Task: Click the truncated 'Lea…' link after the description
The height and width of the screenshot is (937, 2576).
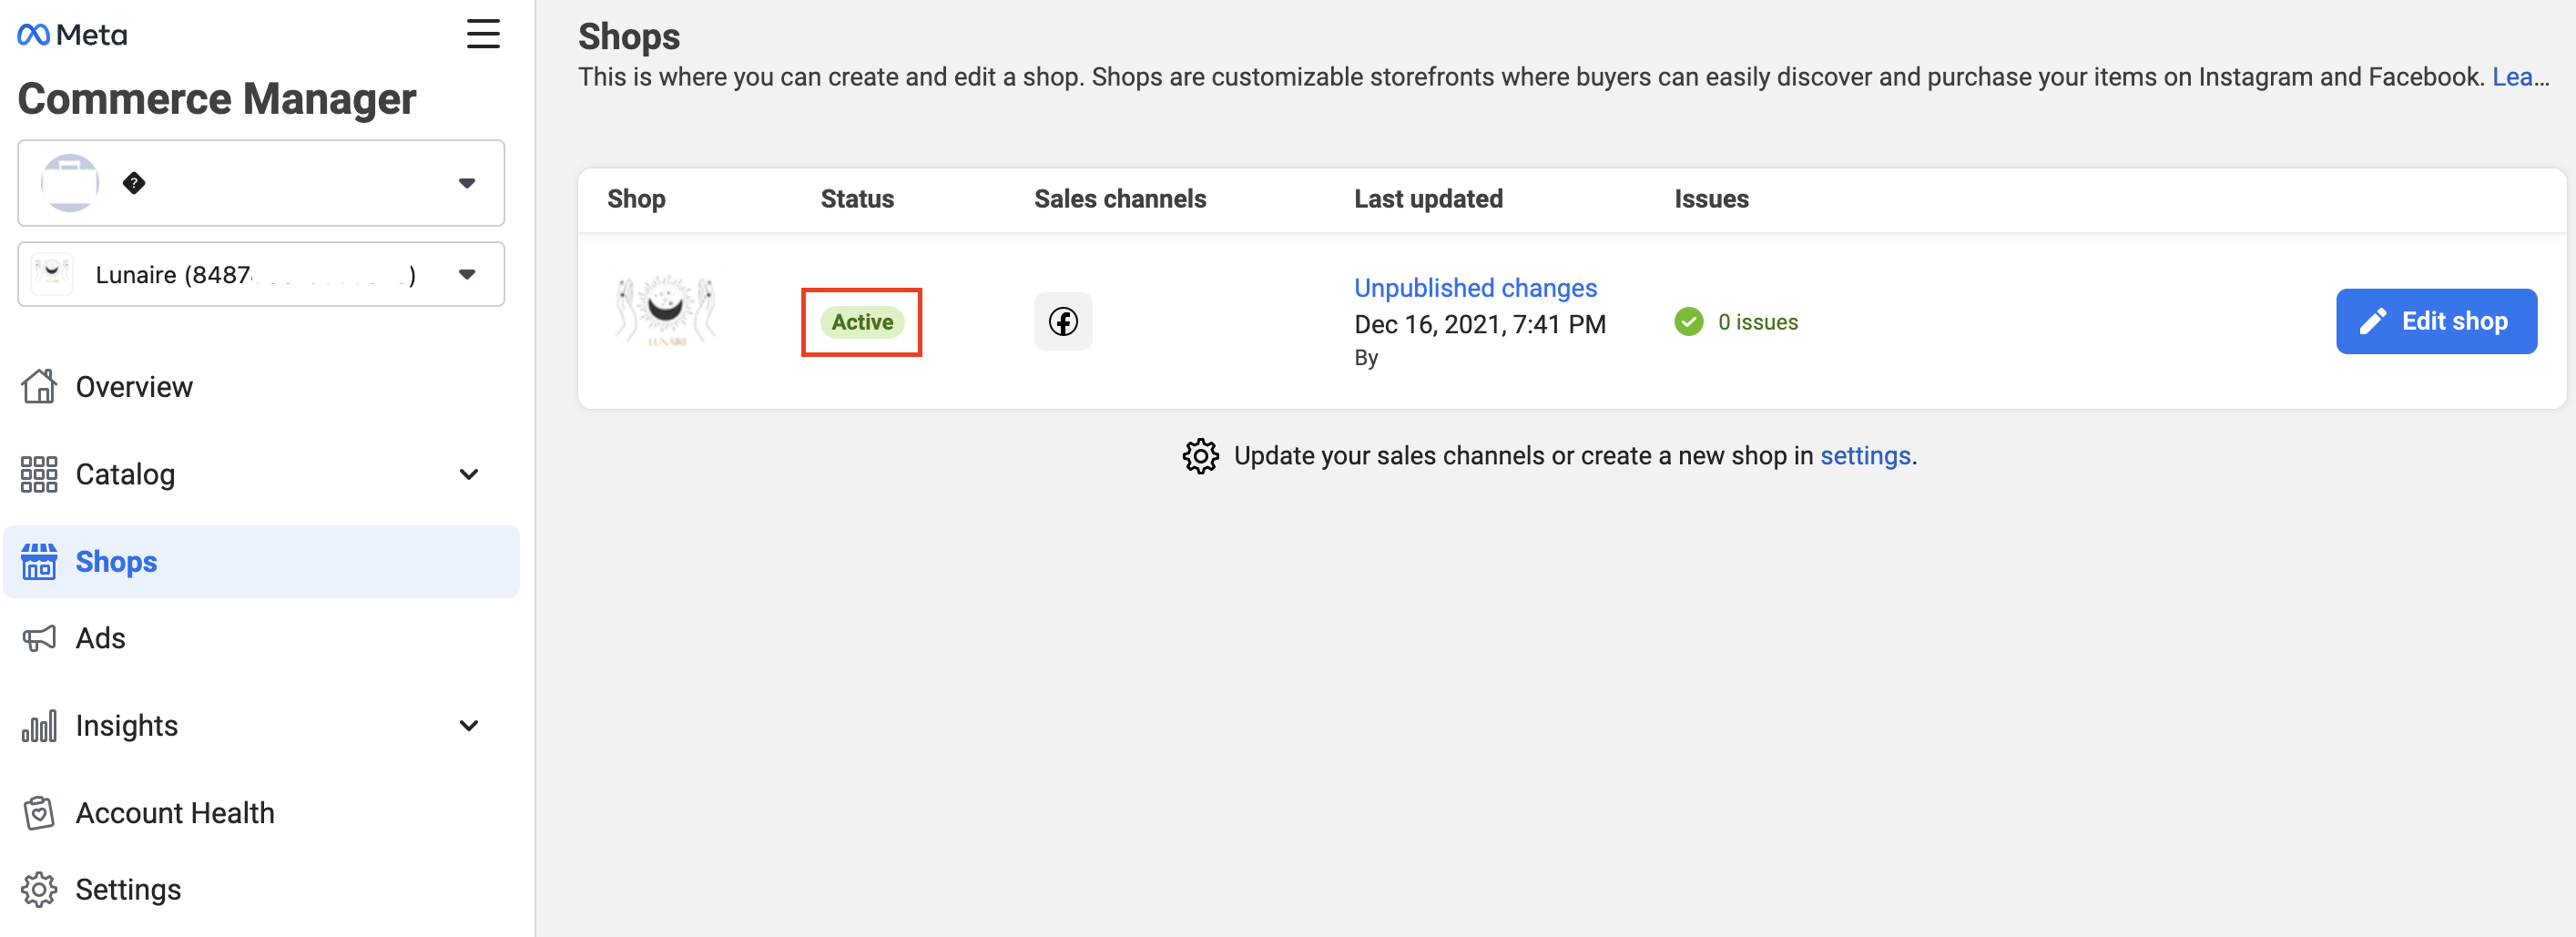Action: tap(2520, 77)
